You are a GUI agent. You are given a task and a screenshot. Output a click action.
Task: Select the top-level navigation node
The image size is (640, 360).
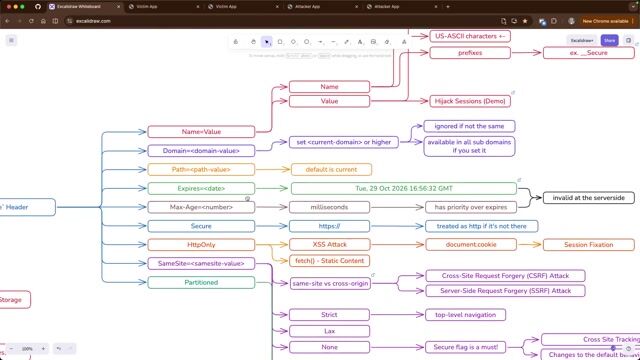465,315
